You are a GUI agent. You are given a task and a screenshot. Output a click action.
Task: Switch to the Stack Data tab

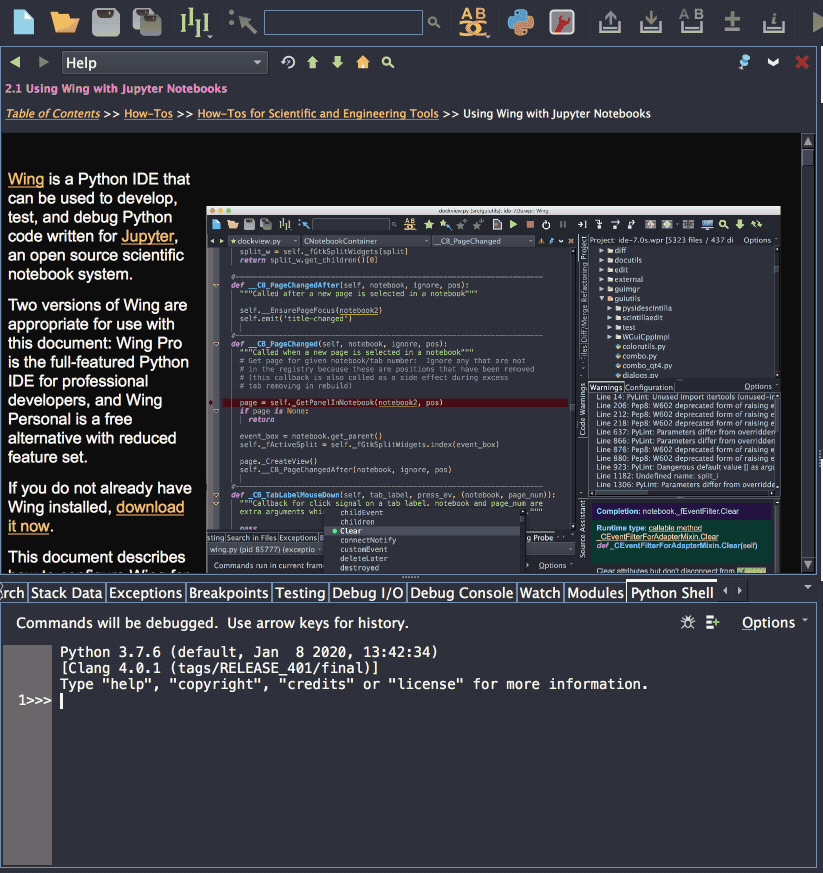tap(67, 593)
